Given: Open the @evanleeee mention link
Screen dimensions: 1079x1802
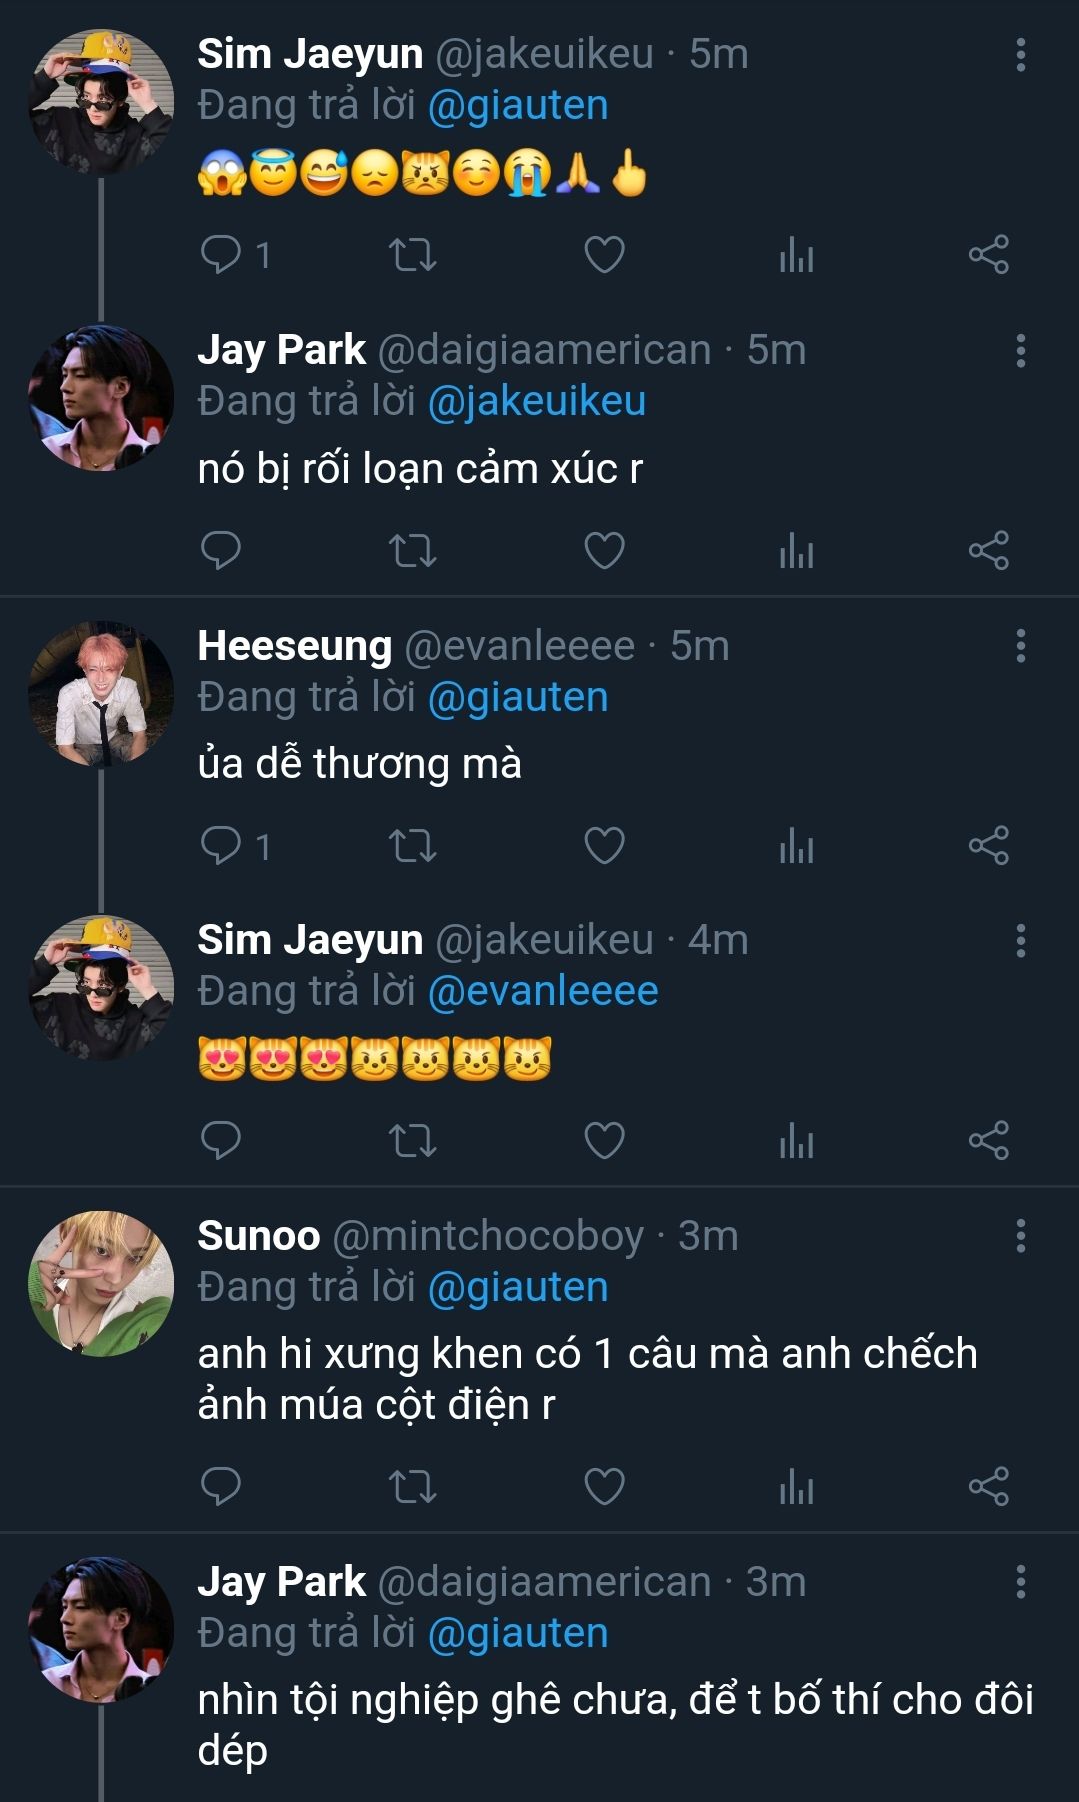Looking at the screenshot, I should 543,991.
